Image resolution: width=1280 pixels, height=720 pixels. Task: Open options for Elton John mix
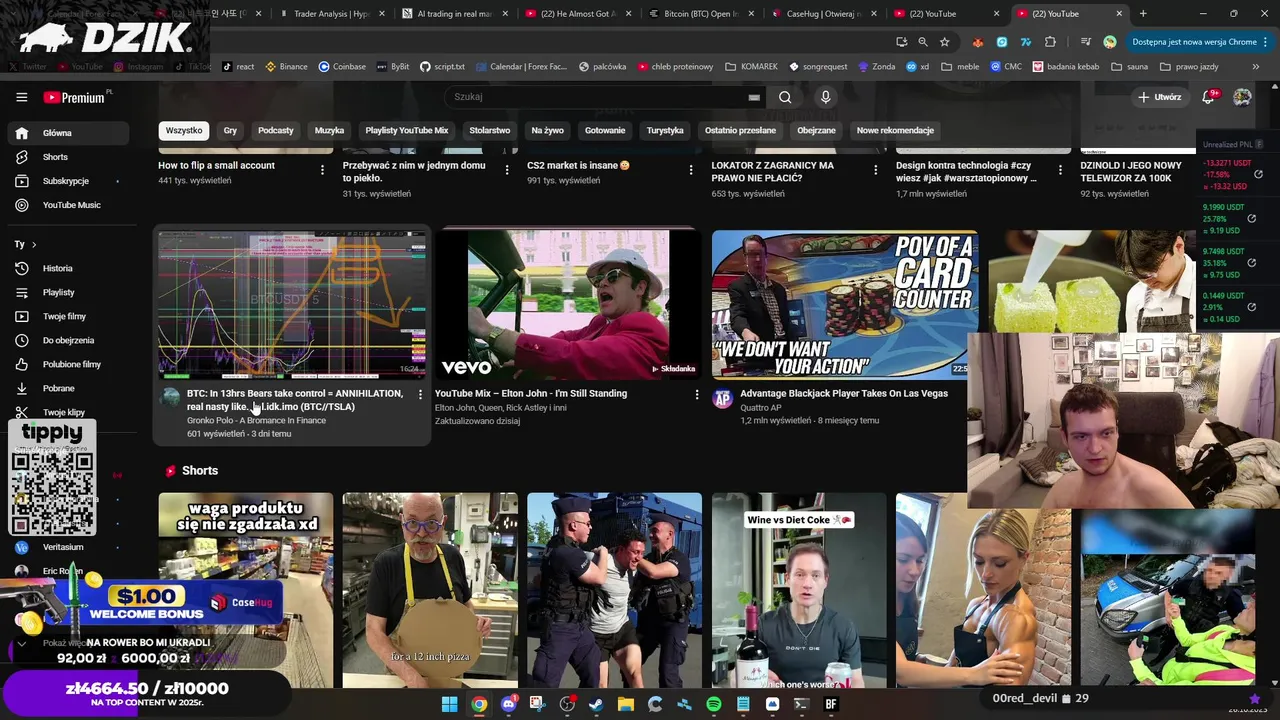tap(697, 395)
